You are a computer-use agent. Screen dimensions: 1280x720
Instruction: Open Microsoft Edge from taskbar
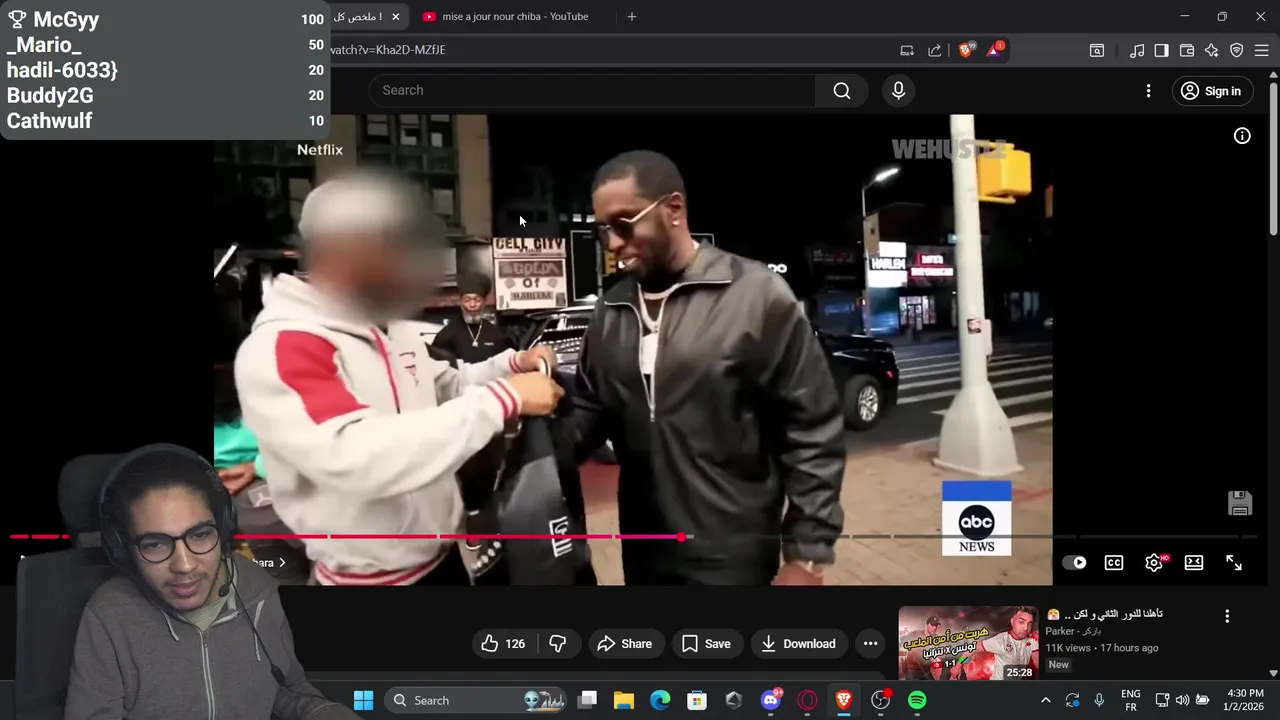(x=660, y=700)
